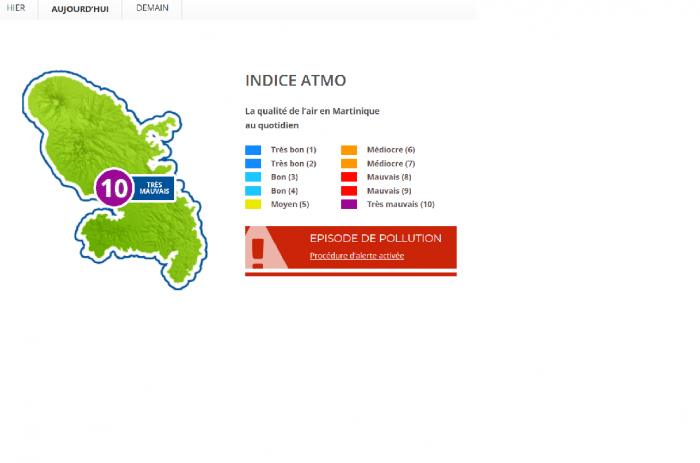Image resolution: width=700 pixels, height=463 pixels.
Task: Click the Très bon (1) color swatch
Action: coord(253,150)
